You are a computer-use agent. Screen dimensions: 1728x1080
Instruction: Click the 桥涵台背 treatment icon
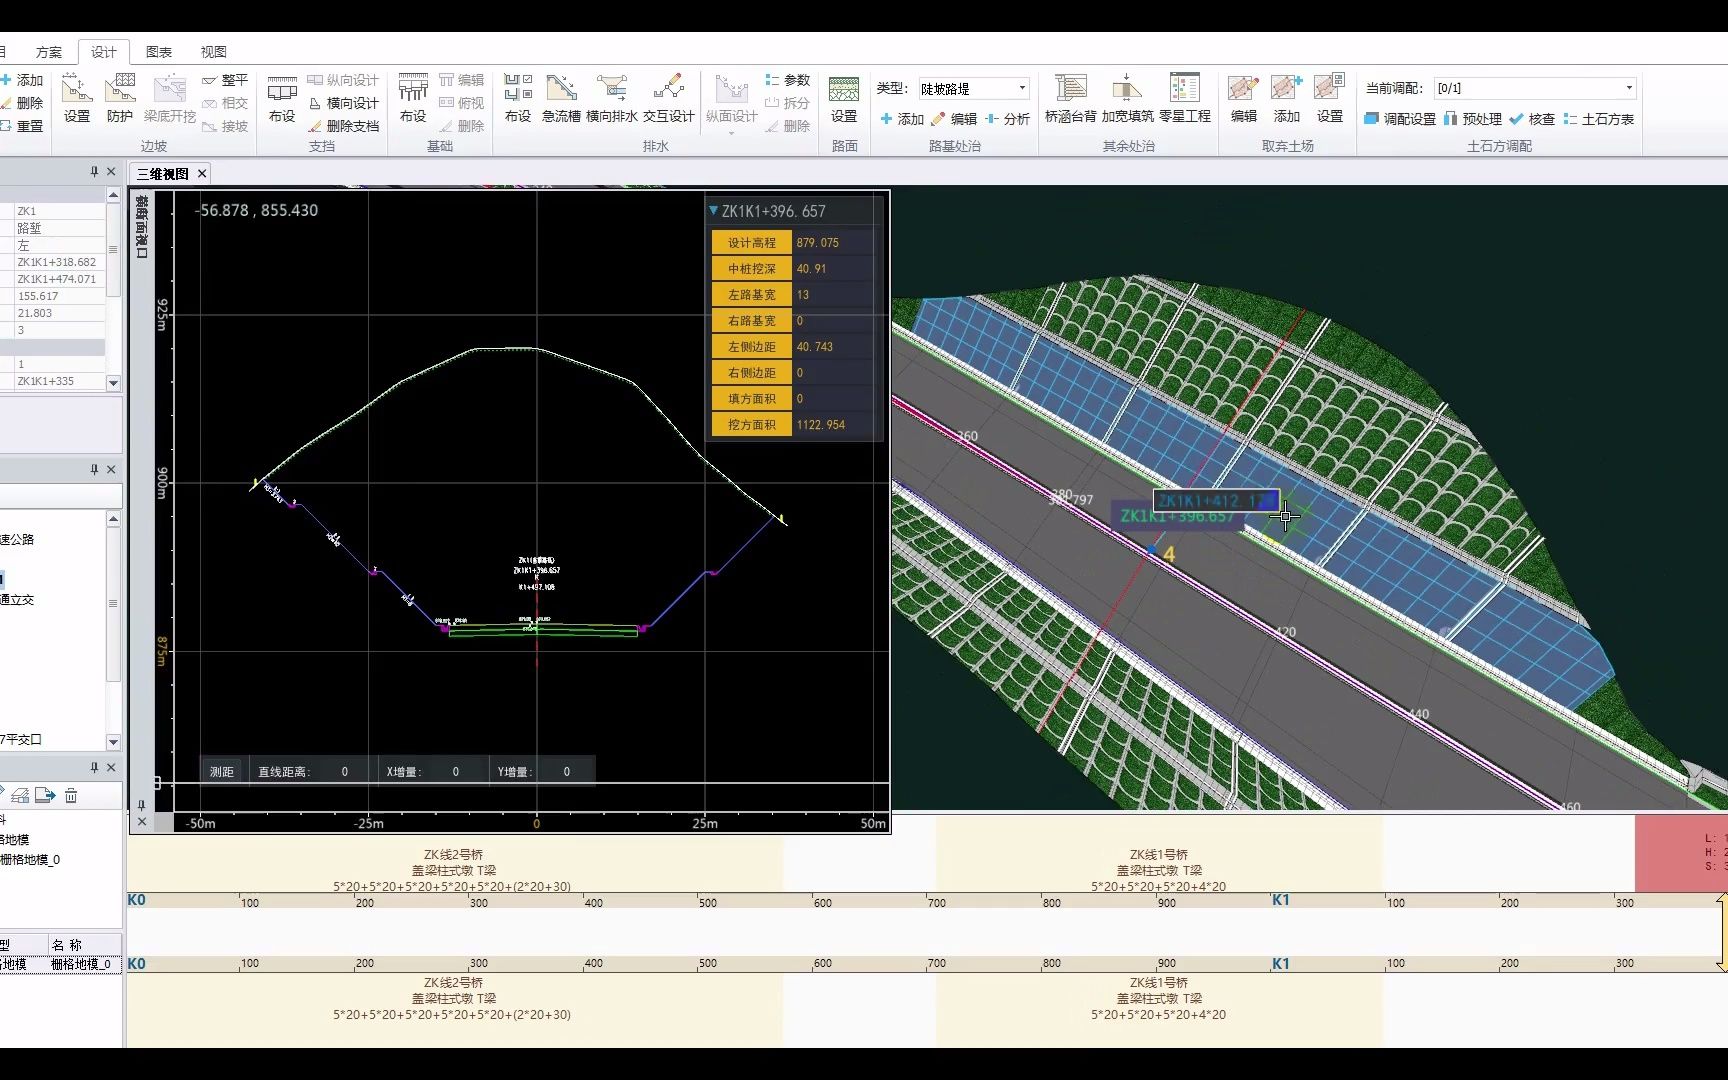click(x=1071, y=100)
